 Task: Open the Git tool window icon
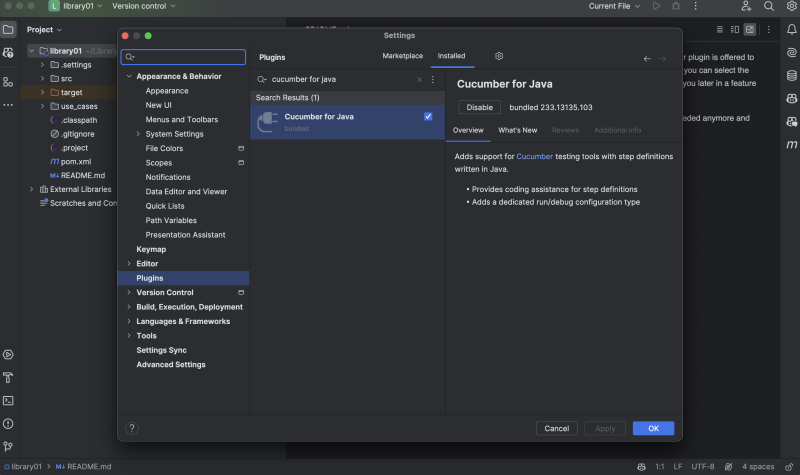(x=8, y=446)
